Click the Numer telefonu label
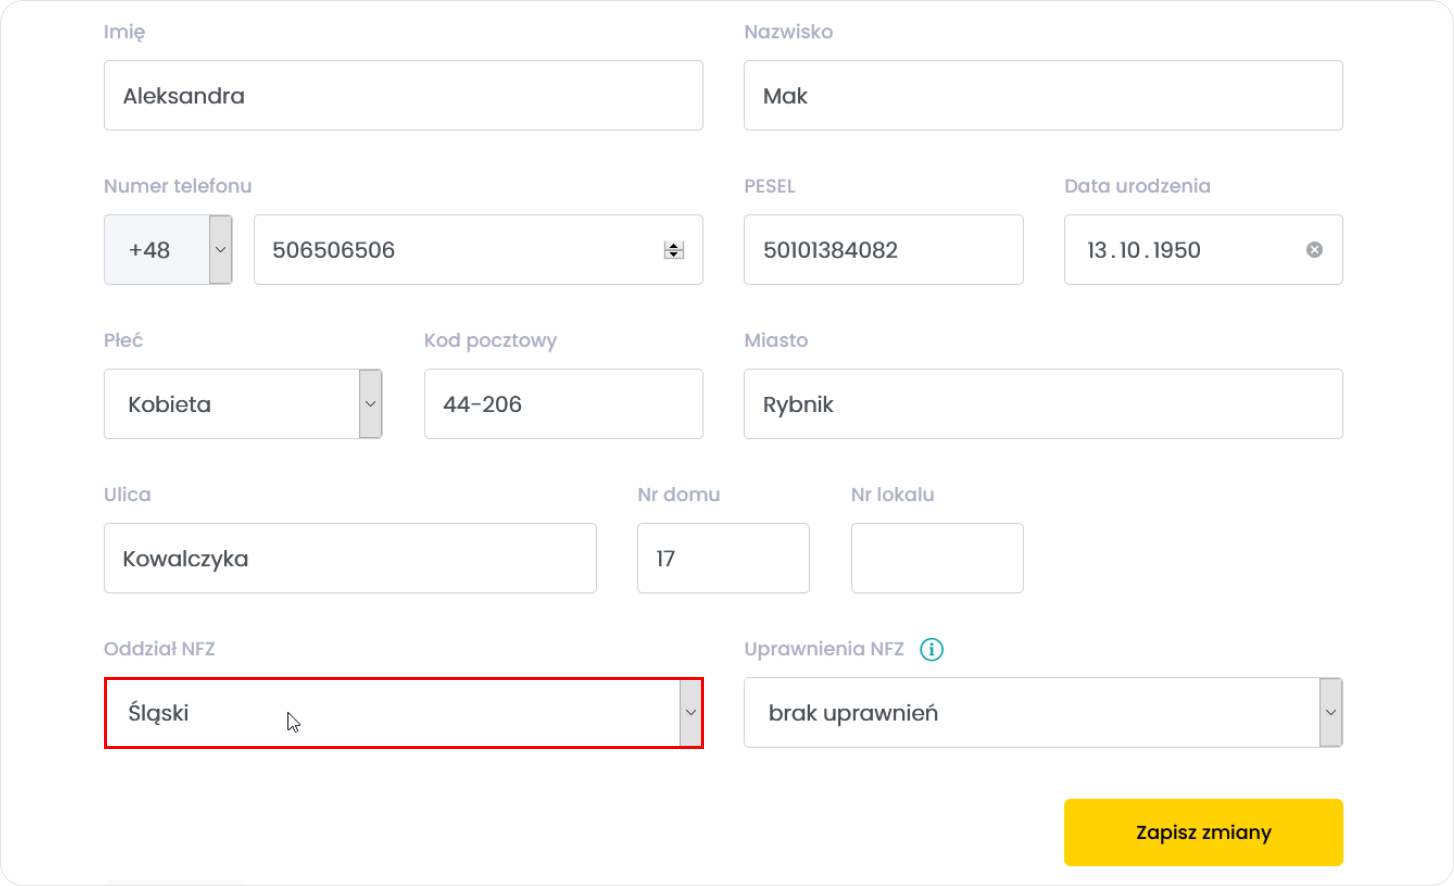This screenshot has height=886, width=1454. coord(178,186)
